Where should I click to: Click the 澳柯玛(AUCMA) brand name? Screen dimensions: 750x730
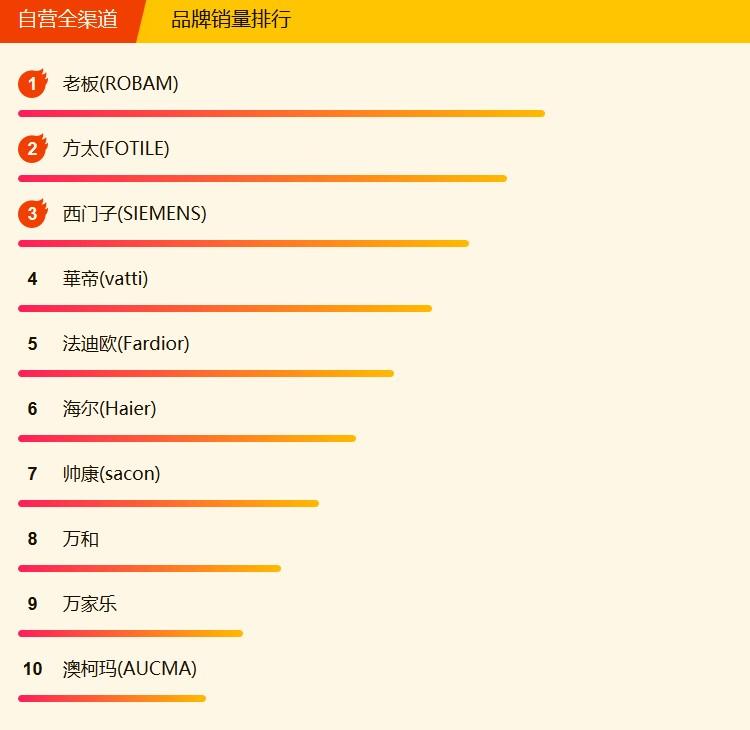[130, 669]
